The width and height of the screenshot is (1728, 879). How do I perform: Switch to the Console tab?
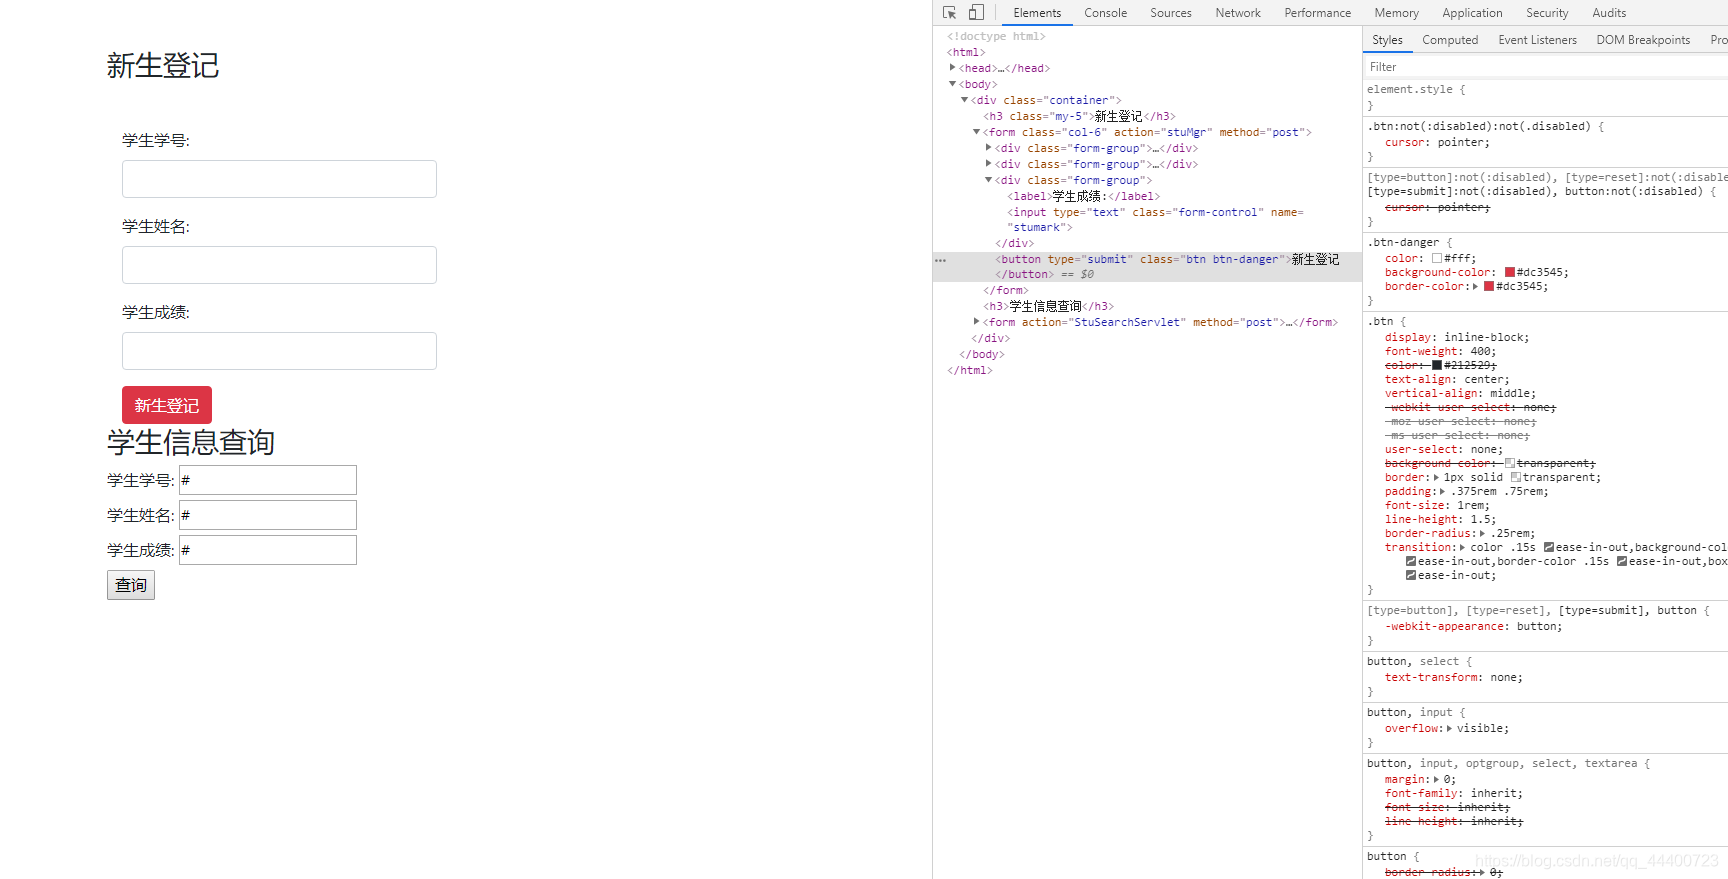tap(1105, 13)
